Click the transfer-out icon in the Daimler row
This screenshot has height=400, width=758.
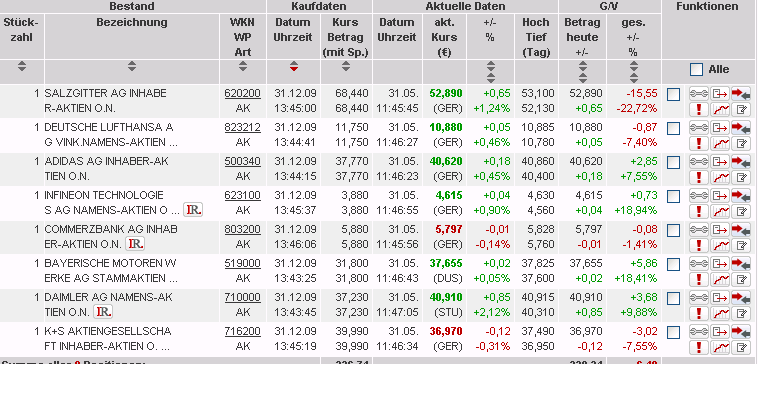pos(720,297)
